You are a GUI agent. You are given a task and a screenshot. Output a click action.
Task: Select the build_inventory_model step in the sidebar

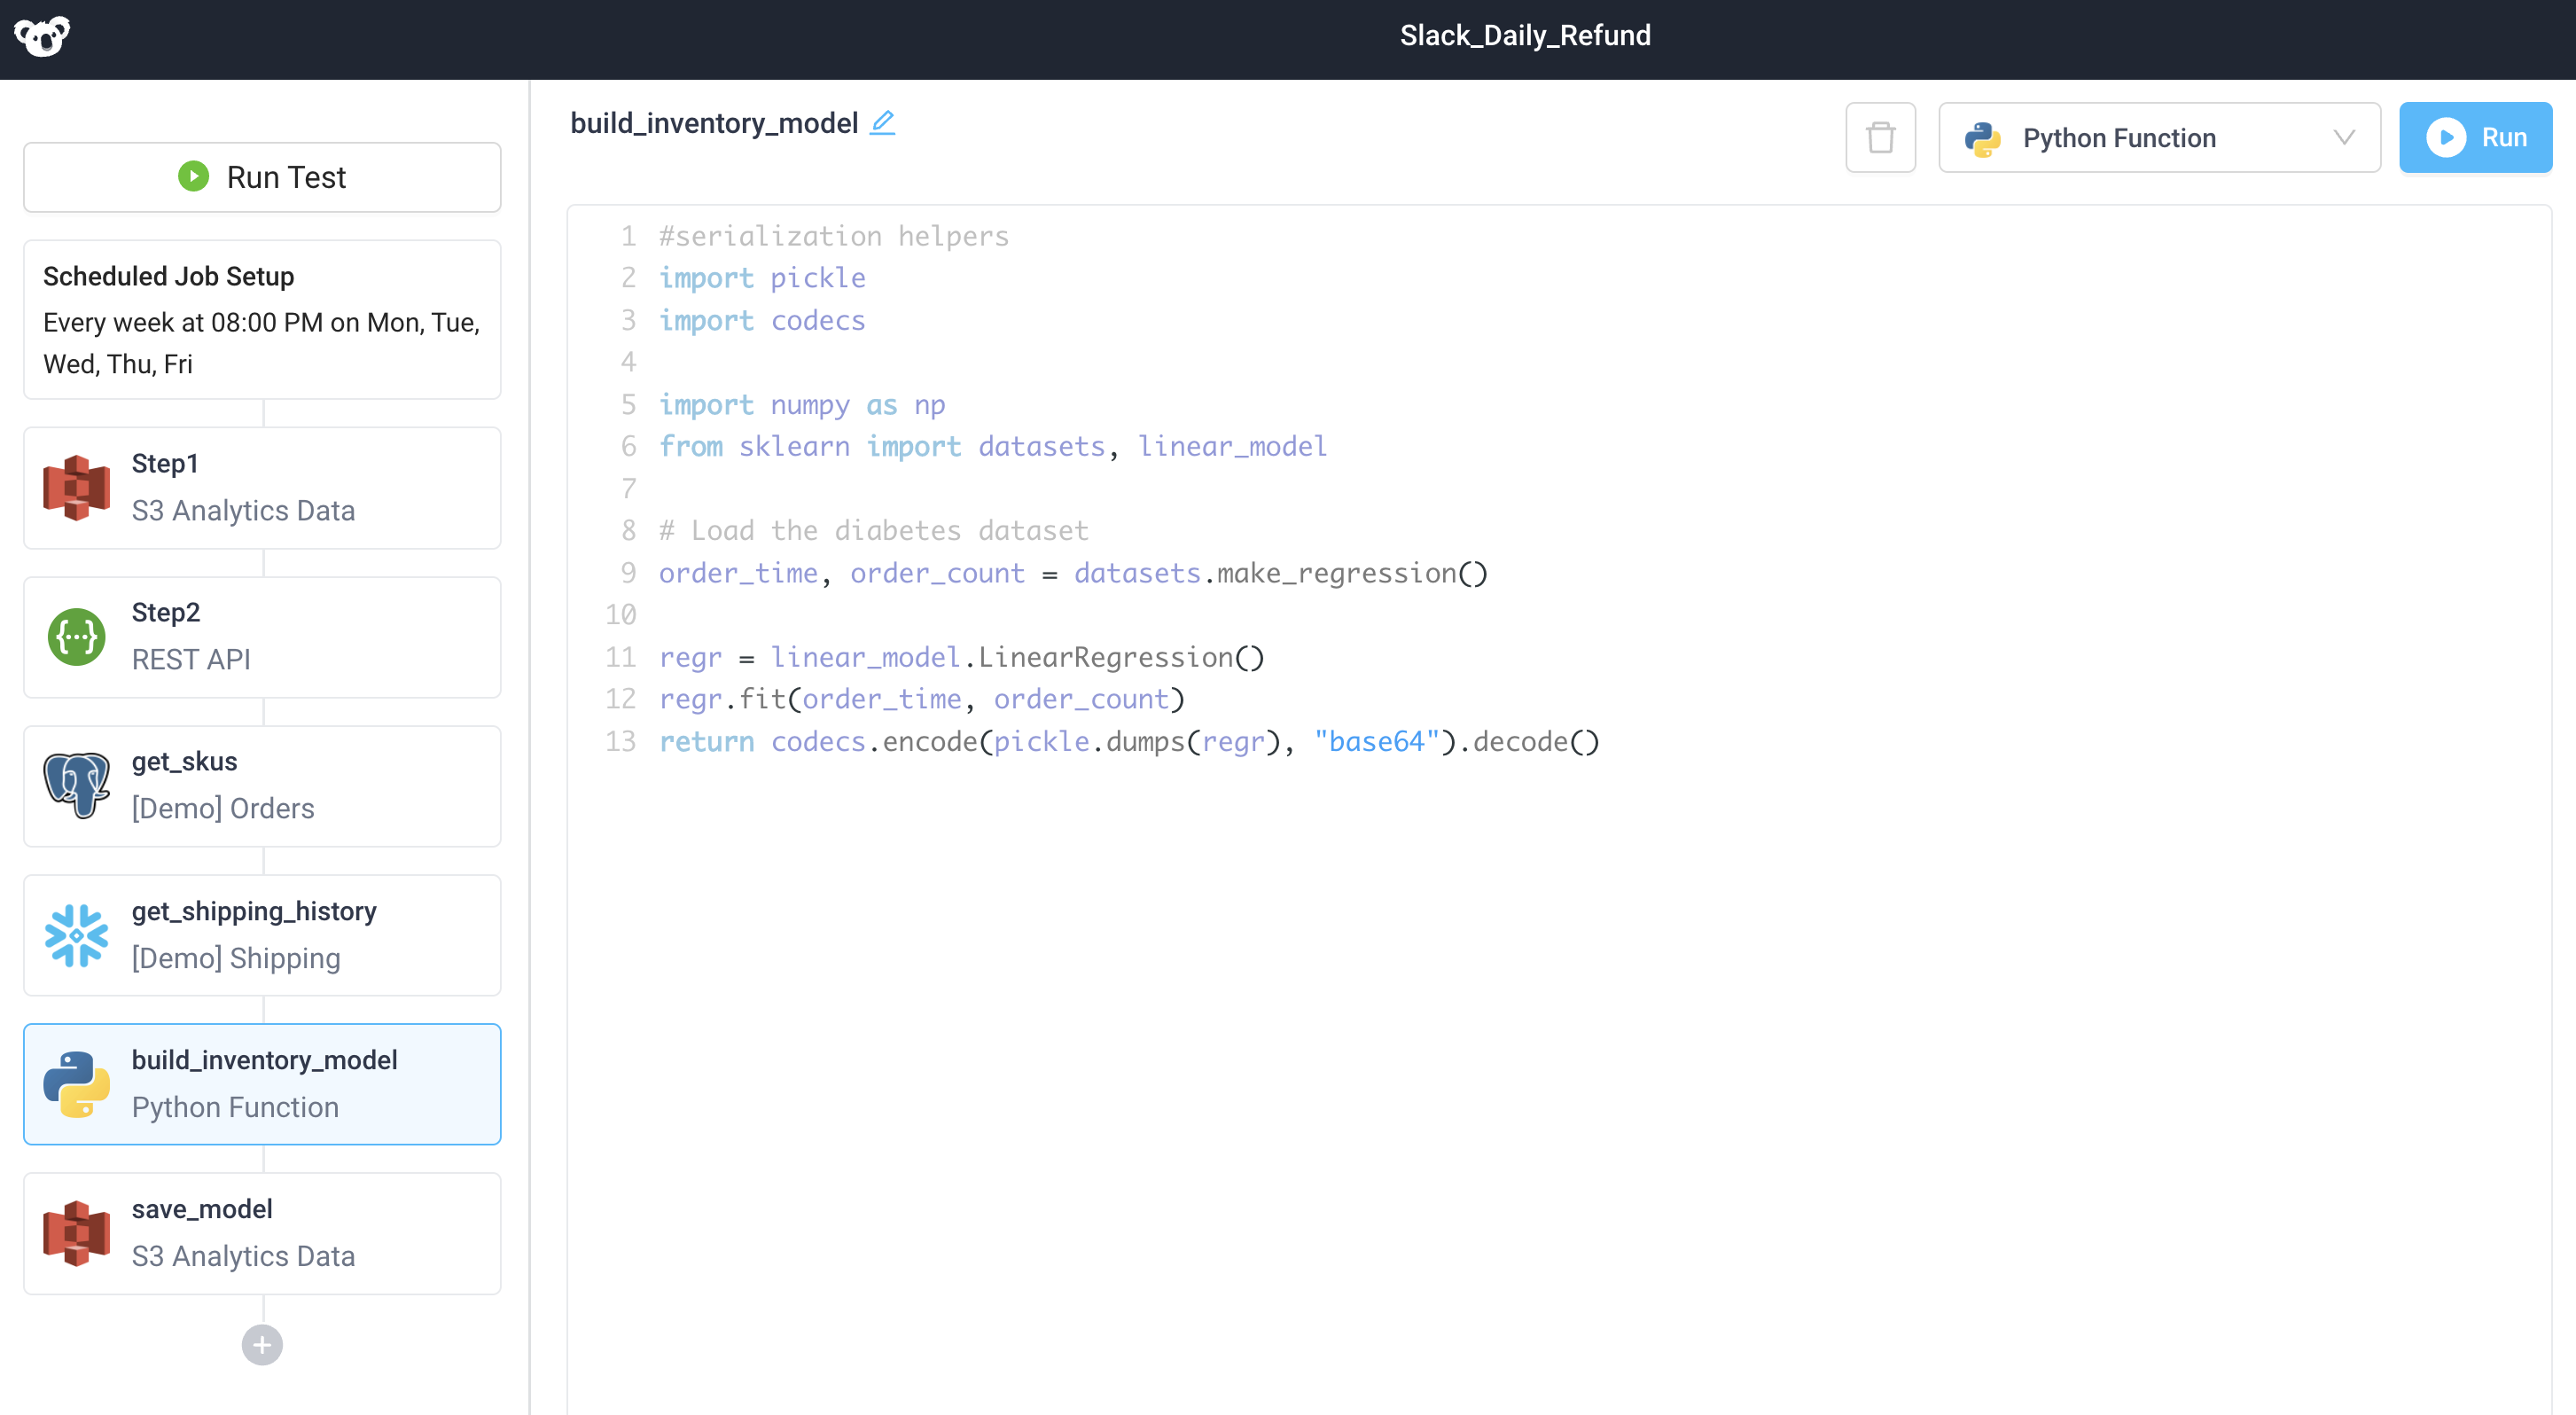(262, 1083)
